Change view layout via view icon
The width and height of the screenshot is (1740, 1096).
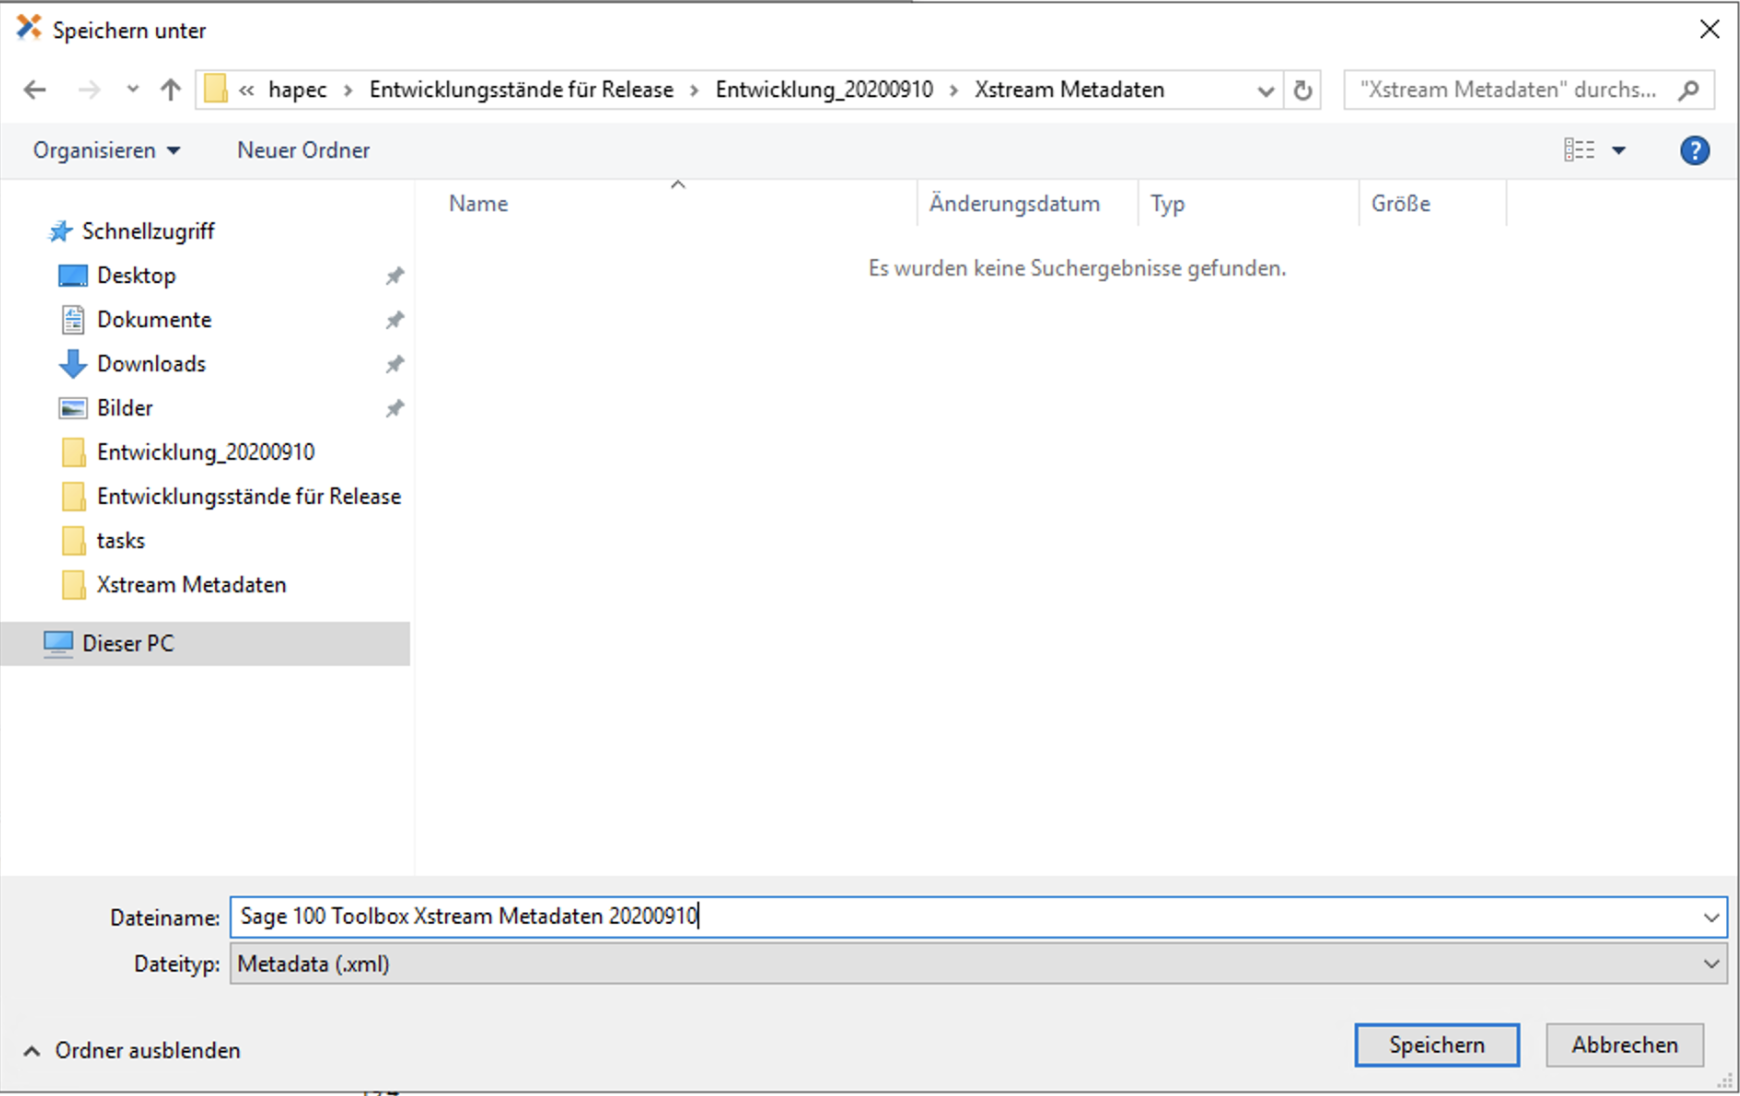click(1579, 150)
